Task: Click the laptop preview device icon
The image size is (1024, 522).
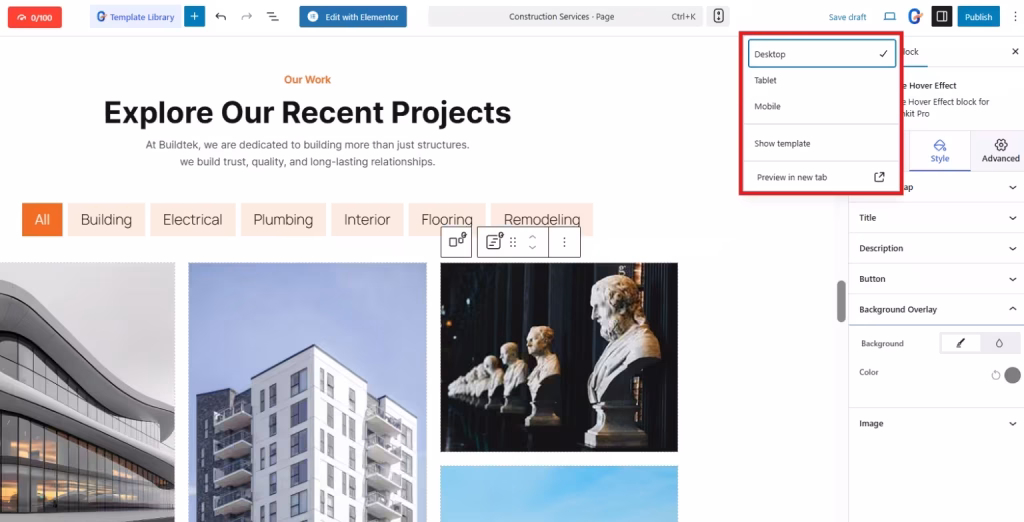Action: (x=889, y=17)
